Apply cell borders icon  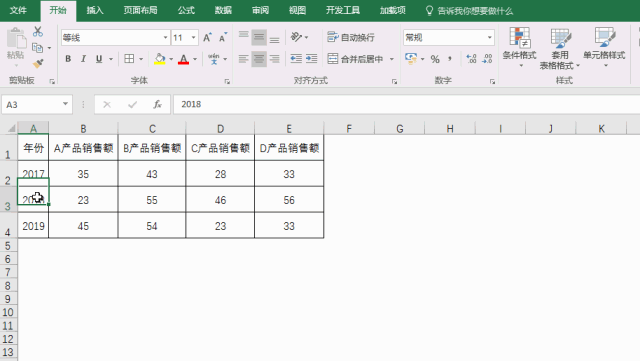pos(129,59)
